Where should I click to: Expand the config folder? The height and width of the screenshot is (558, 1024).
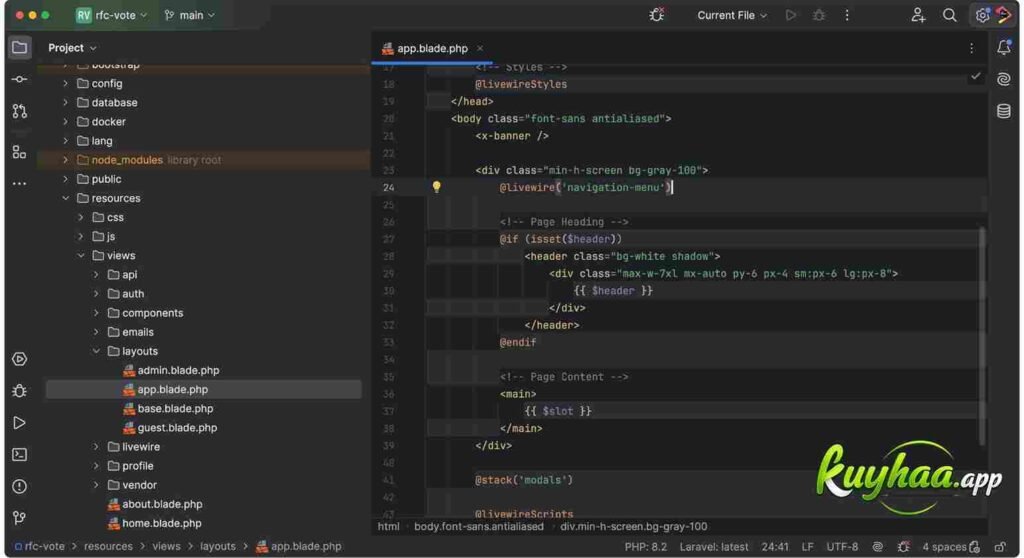pos(65,84)
